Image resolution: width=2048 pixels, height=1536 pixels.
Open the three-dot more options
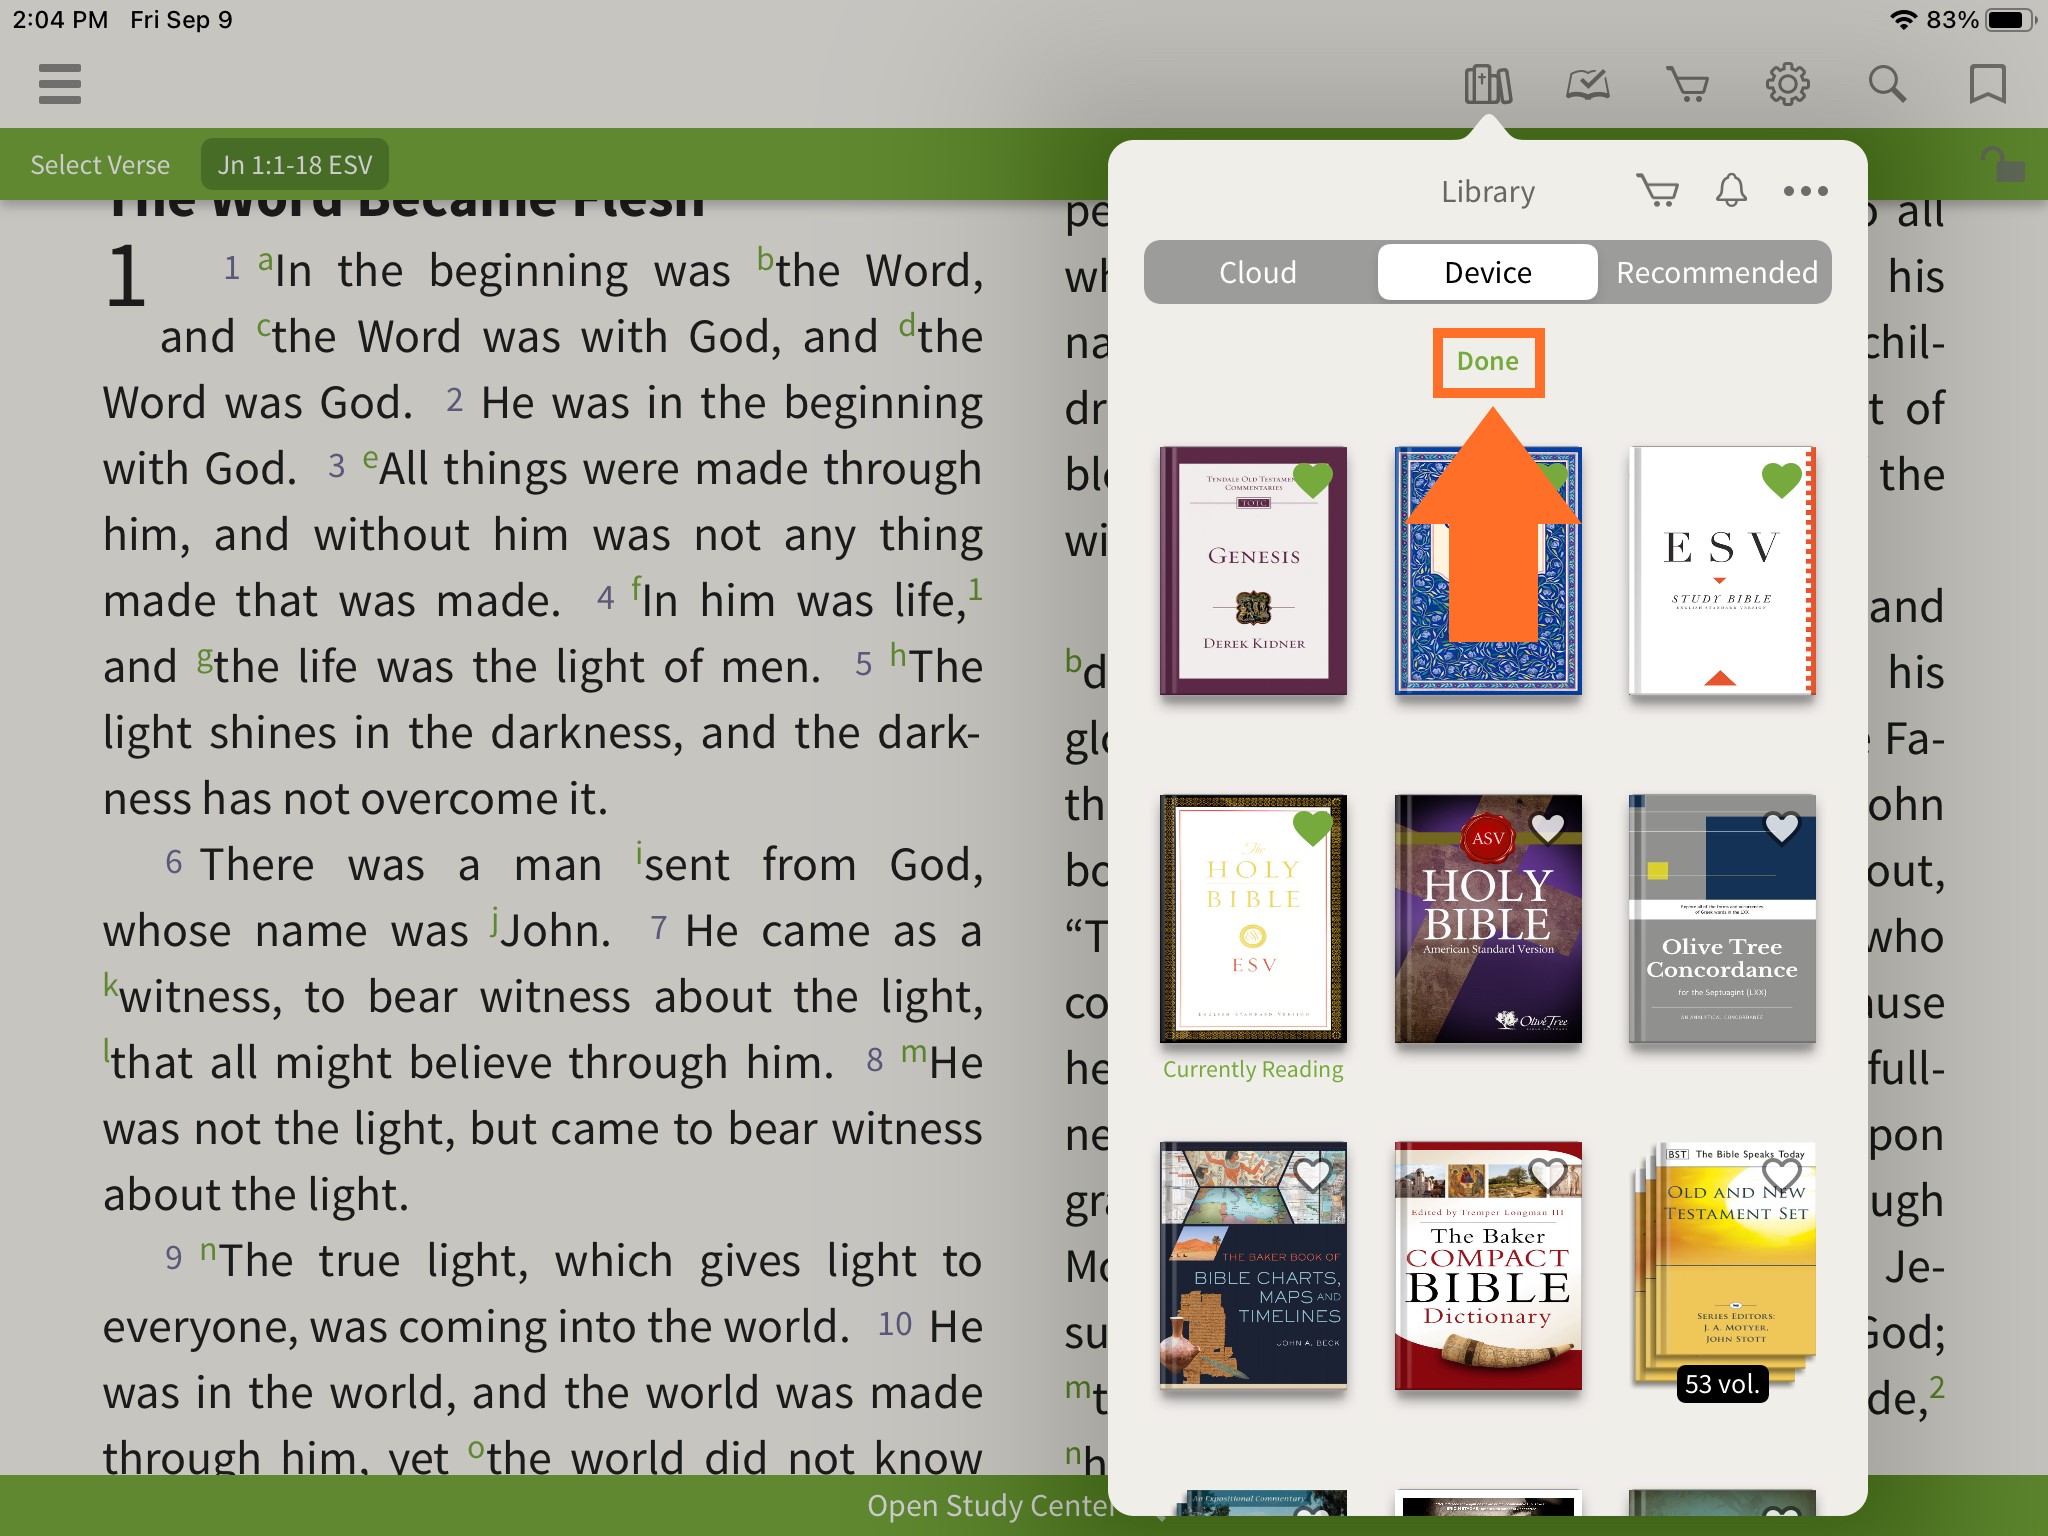(1806, 191)
